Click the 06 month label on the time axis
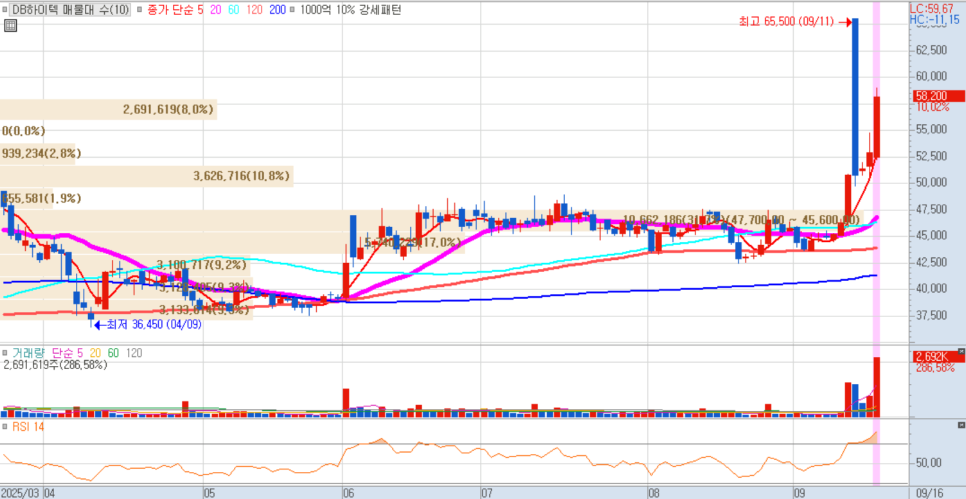 point(348,493)
